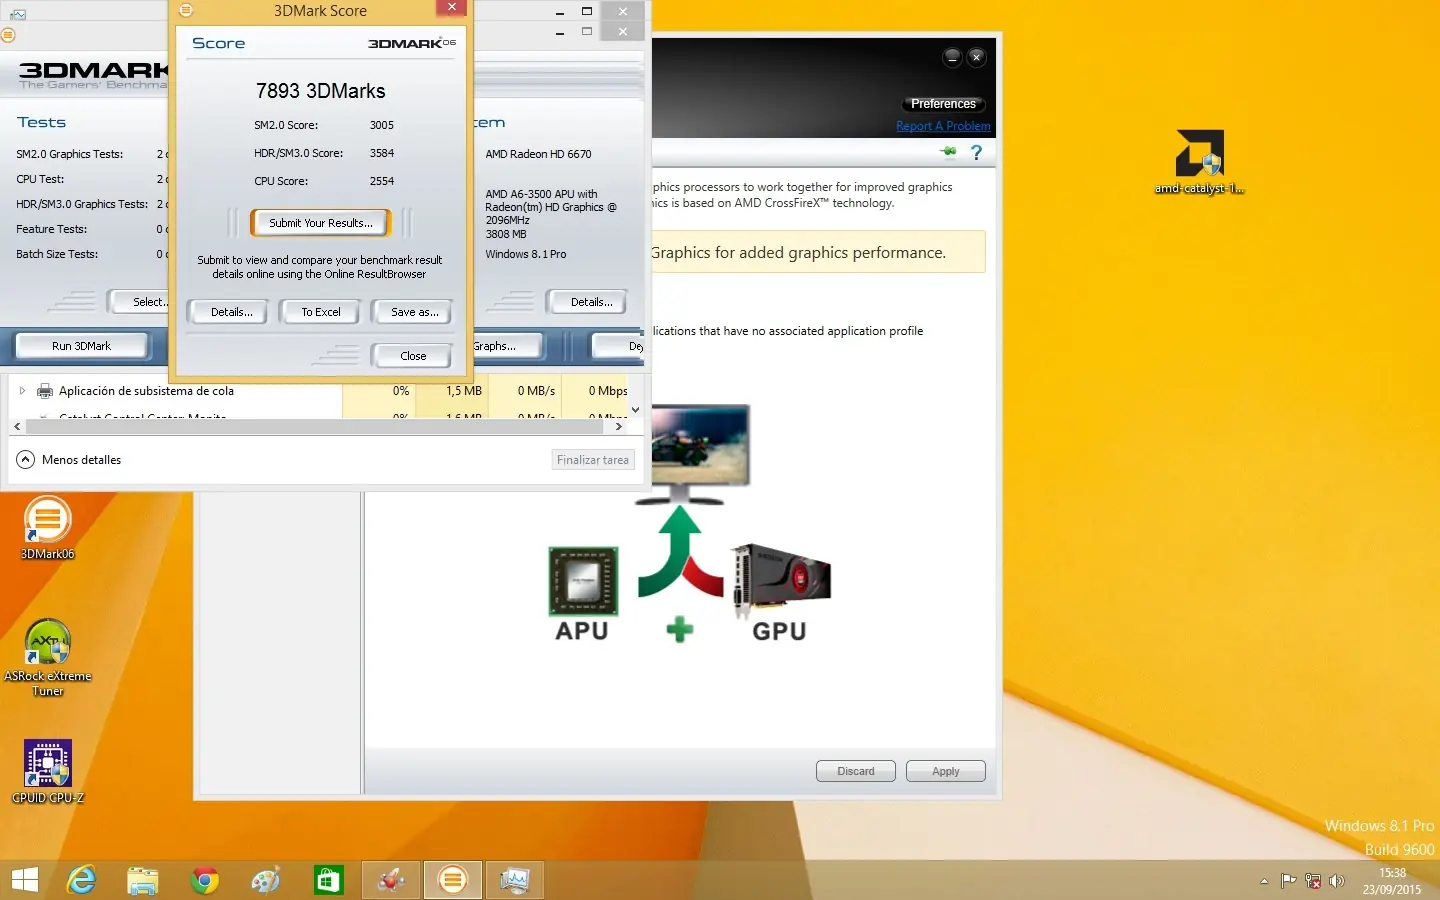Image resolution: width=1440 pixels, height=900 pixels.
Task: Click Select button under Tests
Action: coord(140,302)
